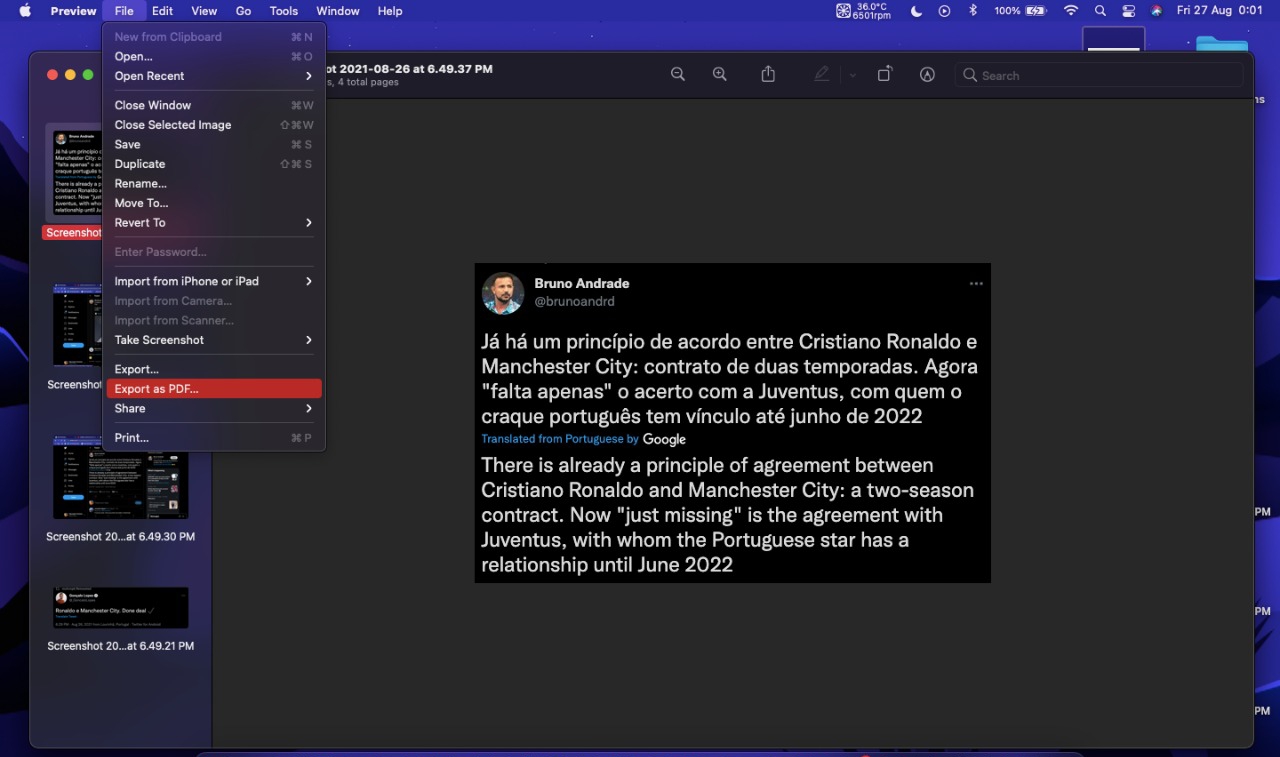
Task: Open the Window menu
Action: click(x=338, y=11)
